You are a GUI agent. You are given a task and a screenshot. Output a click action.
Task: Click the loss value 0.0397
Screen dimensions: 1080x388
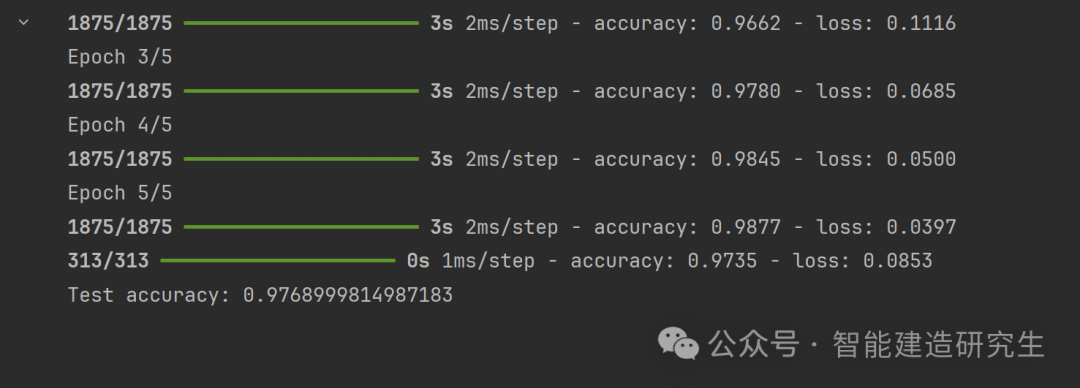pyautogui.click(x=921, y=227)
